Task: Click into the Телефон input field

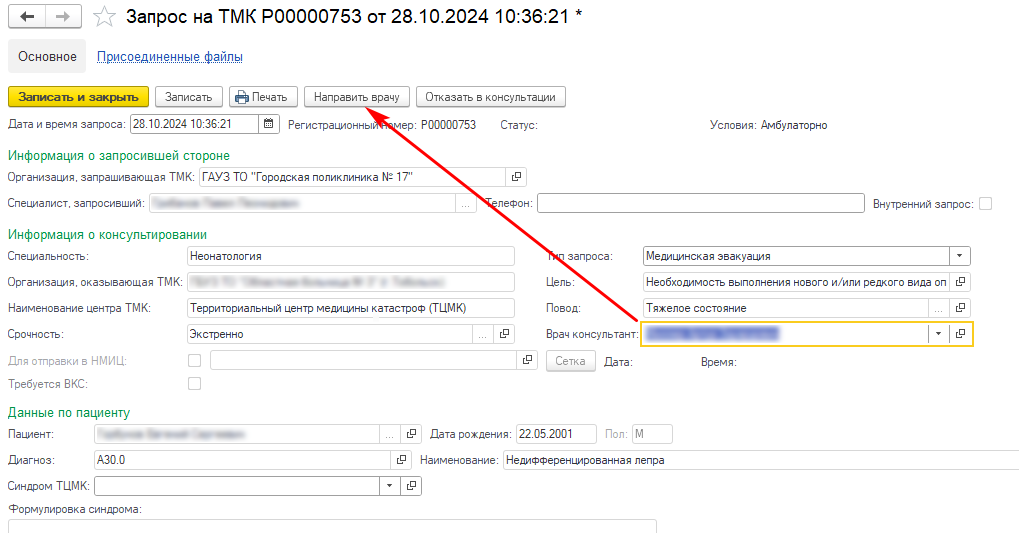Action: point(700,204)
